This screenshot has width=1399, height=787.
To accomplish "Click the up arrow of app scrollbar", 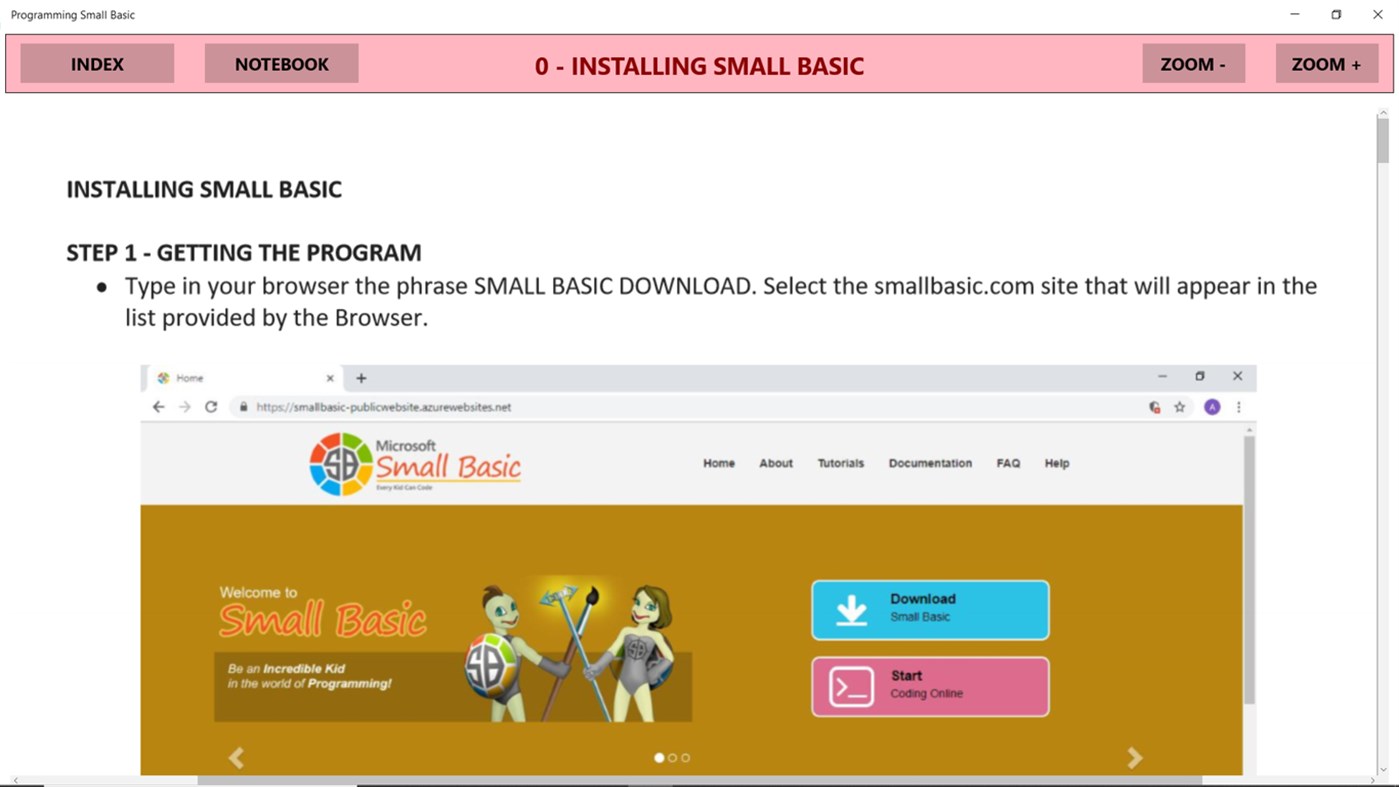I will click(x=1383, y=113).
